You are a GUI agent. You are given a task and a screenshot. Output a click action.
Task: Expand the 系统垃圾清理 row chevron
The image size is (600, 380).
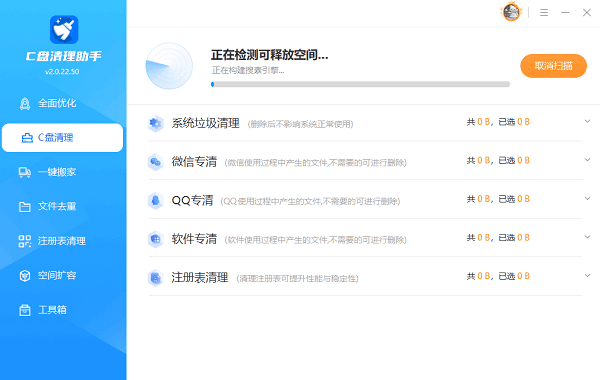(x=587, y=121)
